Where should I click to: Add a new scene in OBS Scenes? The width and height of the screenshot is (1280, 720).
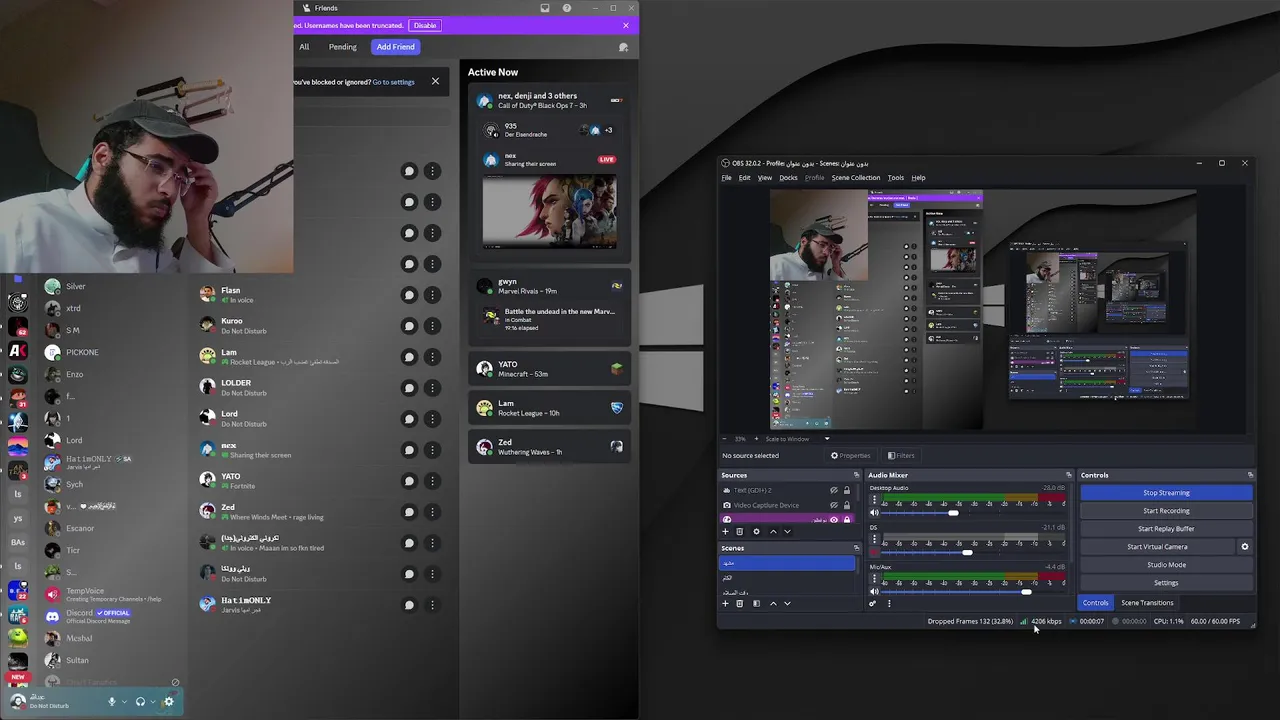[x=726, y=604]
